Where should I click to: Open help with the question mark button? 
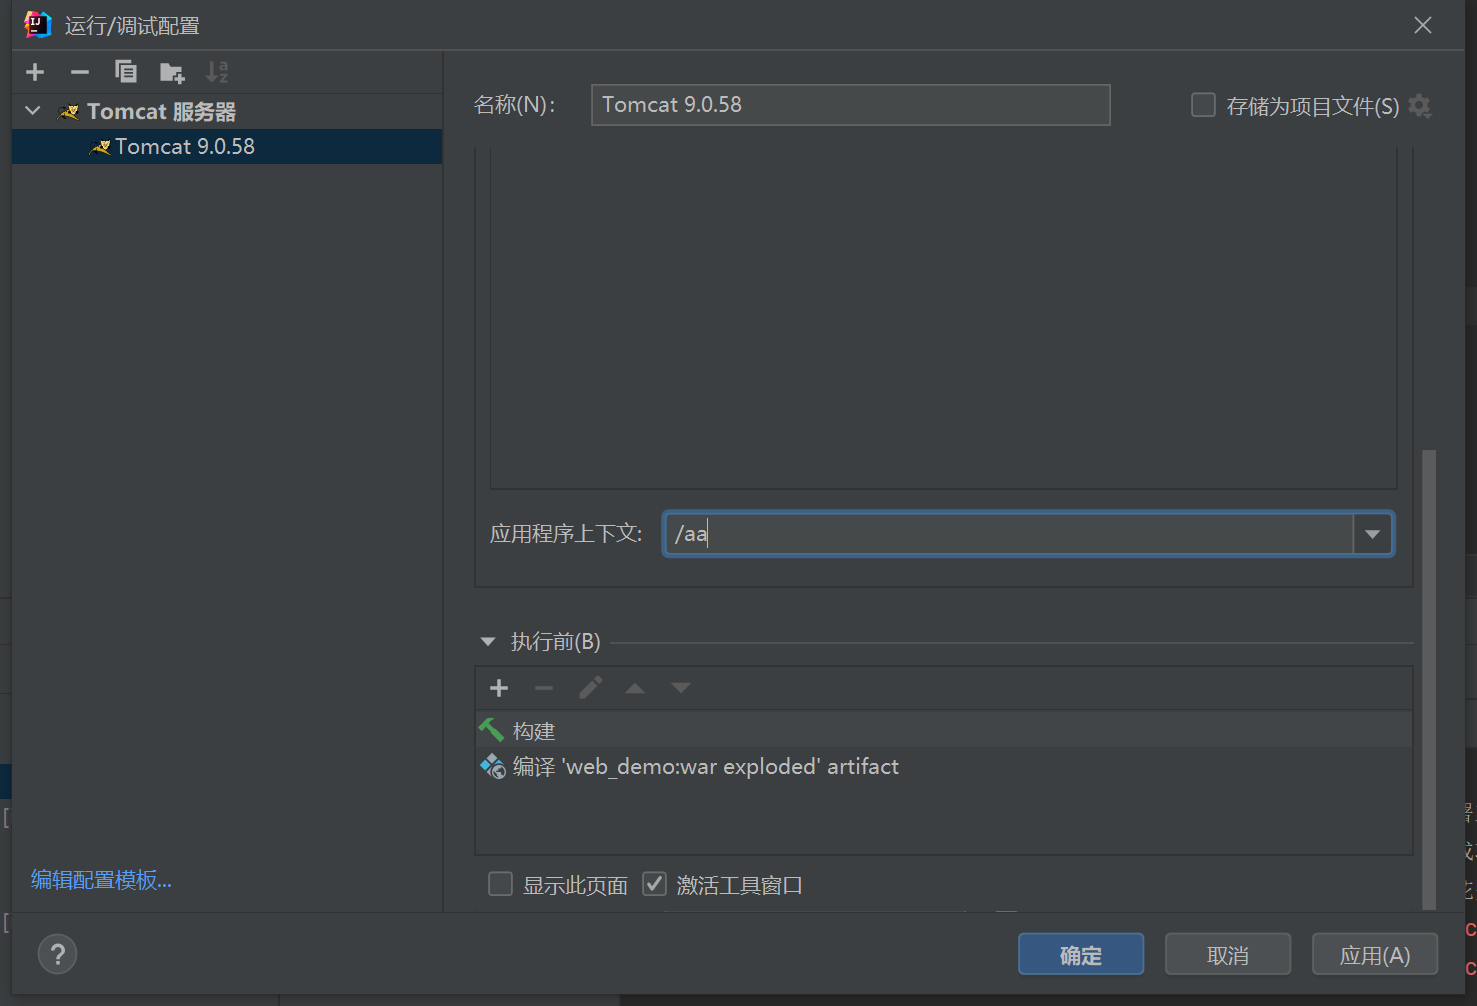57,954
